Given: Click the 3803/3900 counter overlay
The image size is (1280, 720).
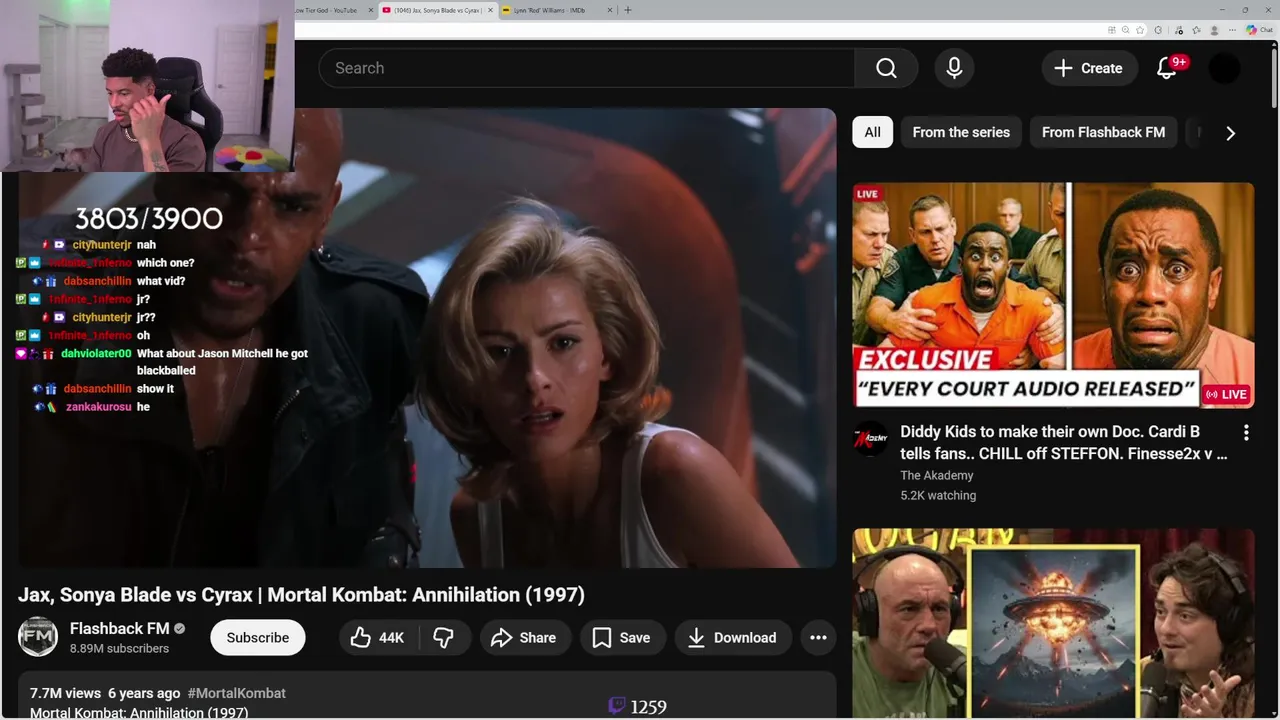Looking at the screenshot, I should click(x=149, y=218).
